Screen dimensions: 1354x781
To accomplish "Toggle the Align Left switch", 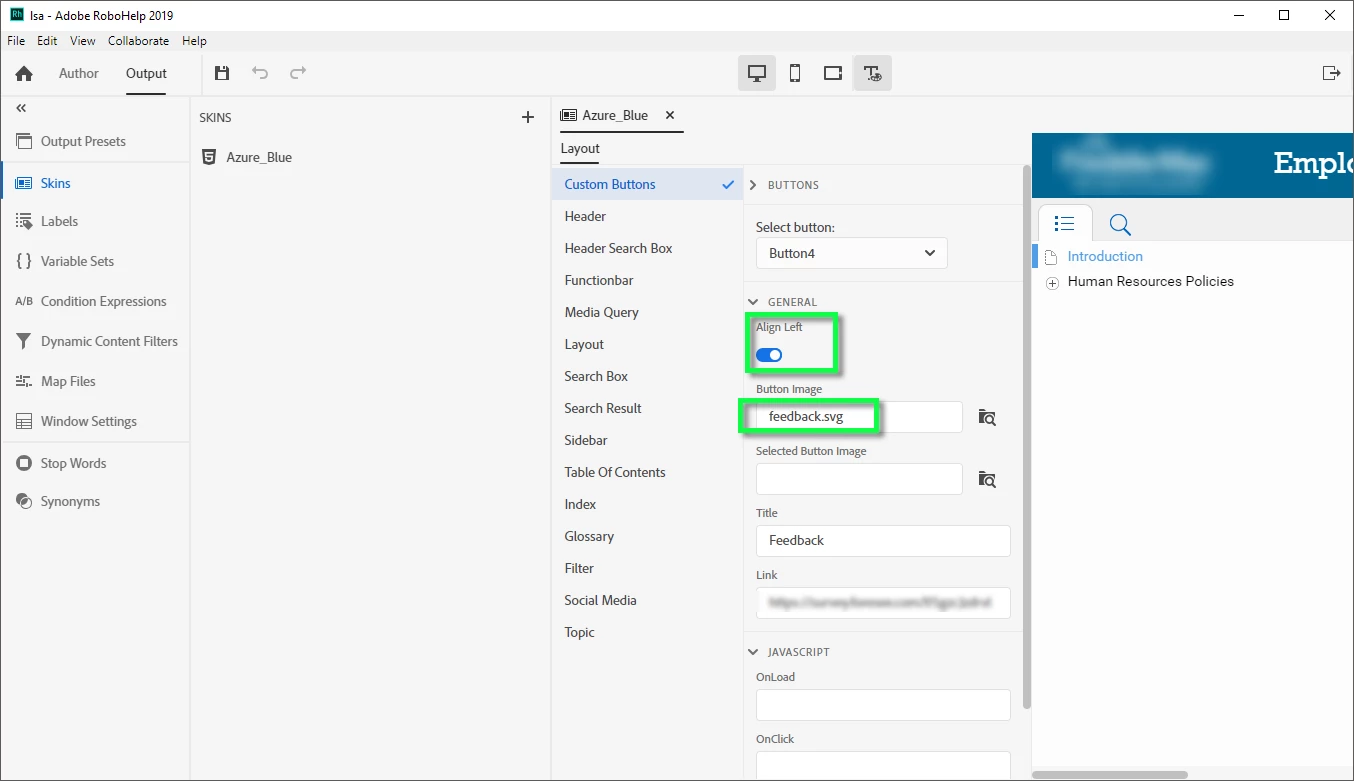I will (x=769, y=355).
